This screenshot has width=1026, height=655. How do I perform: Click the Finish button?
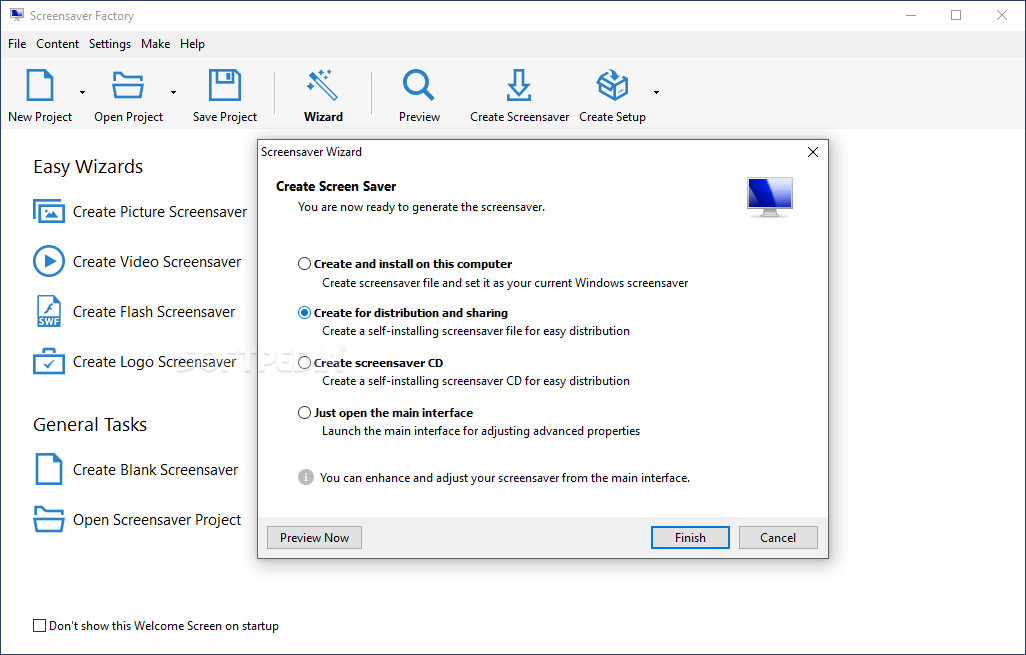point(690,537)
